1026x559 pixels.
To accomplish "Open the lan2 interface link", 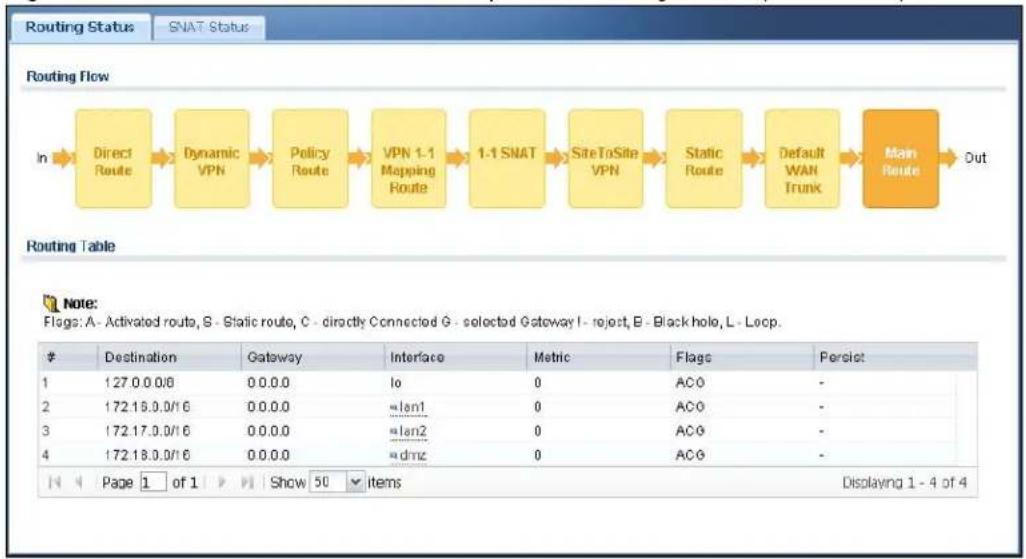I will pyautogui.click(x=413, y=431).
